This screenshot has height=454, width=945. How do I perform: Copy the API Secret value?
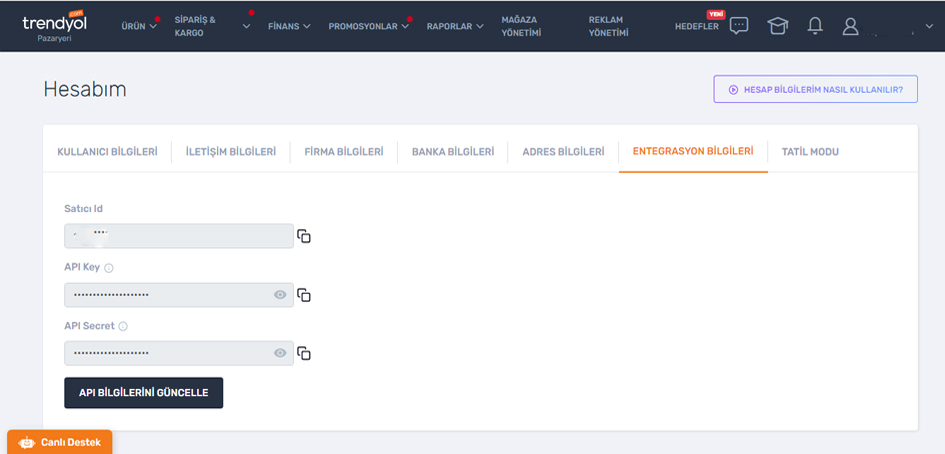[304, 353]
